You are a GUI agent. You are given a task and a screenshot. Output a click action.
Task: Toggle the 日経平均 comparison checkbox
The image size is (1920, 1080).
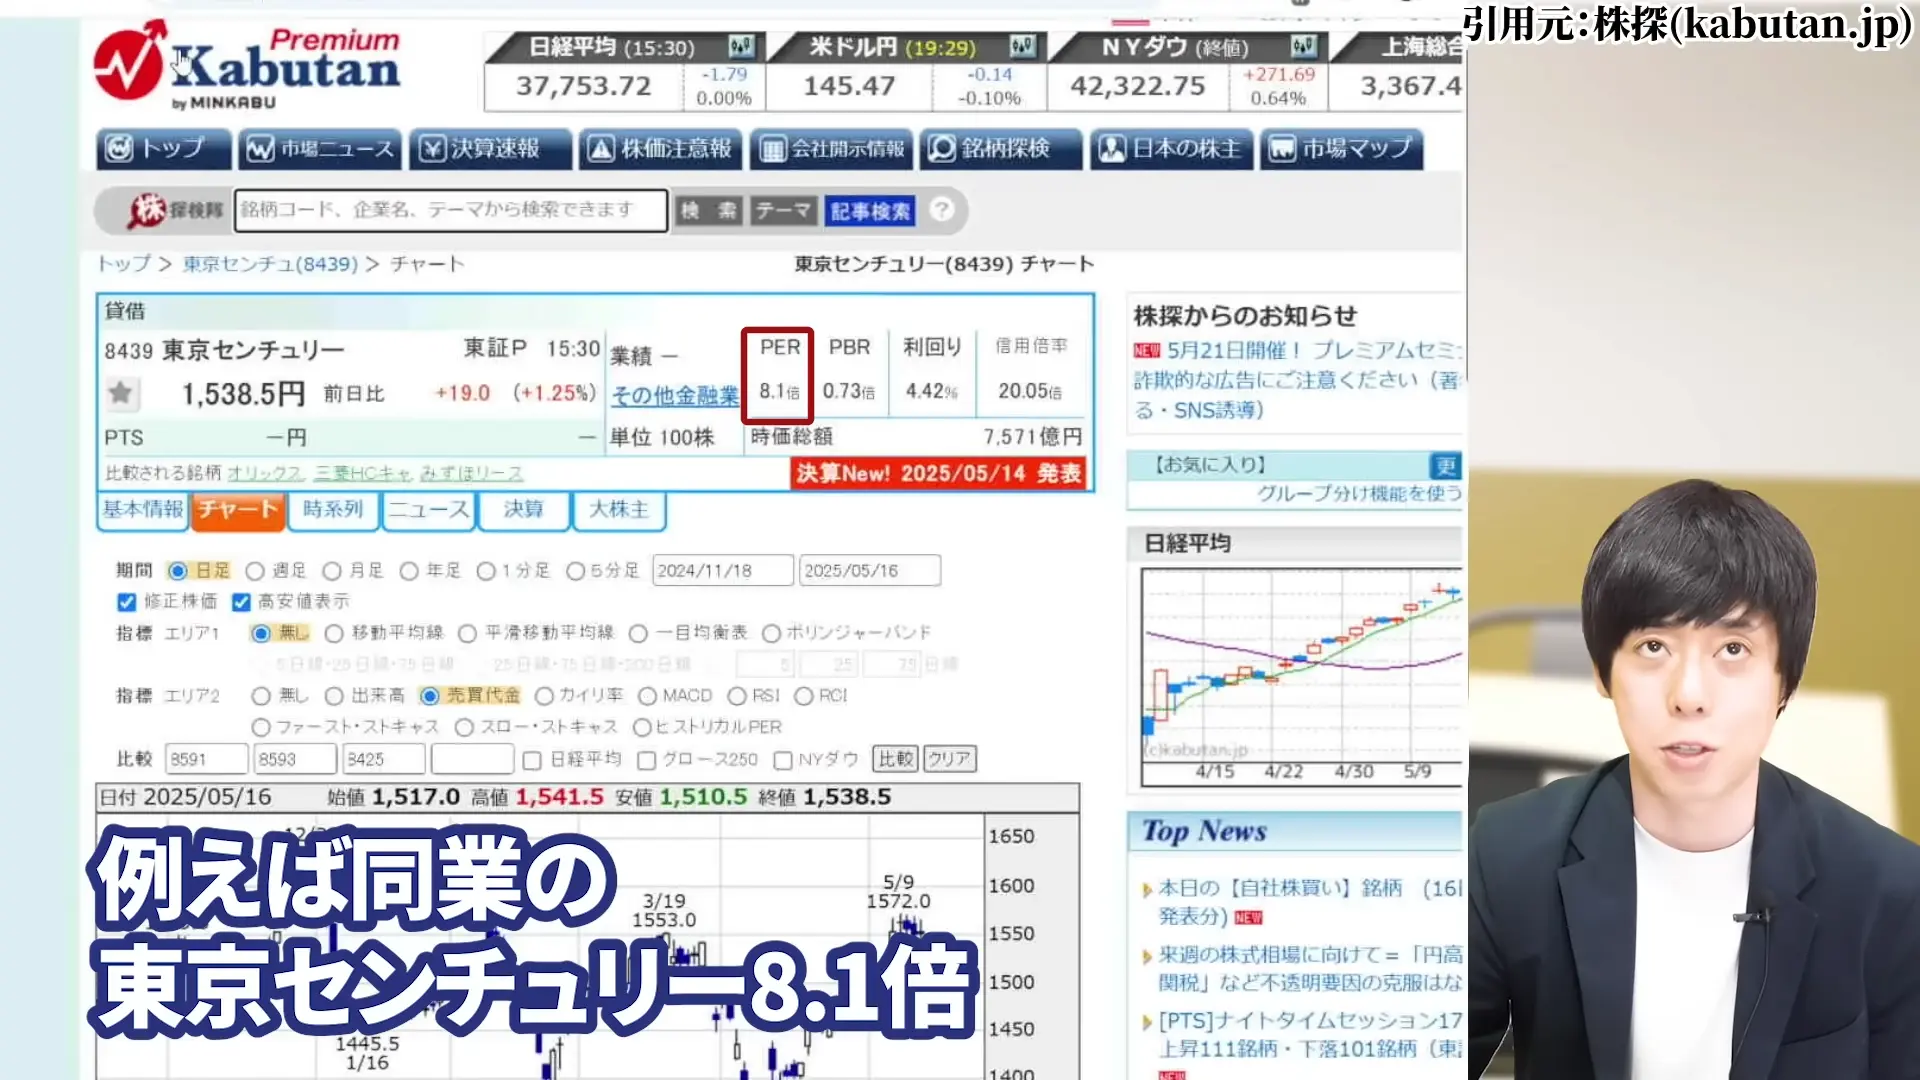click(x=532, y=761)
